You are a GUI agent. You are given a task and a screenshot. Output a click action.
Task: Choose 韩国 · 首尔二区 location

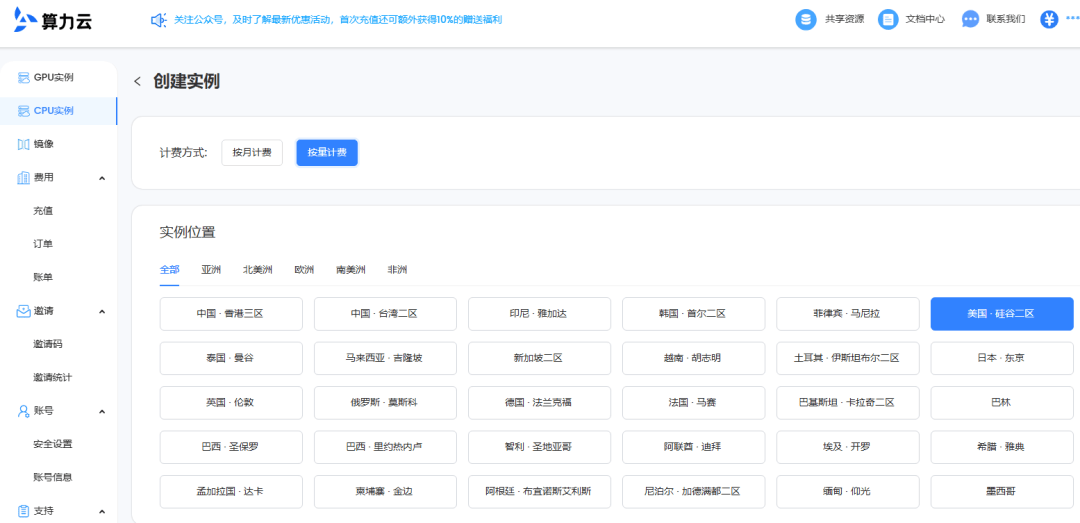[694, 314]
